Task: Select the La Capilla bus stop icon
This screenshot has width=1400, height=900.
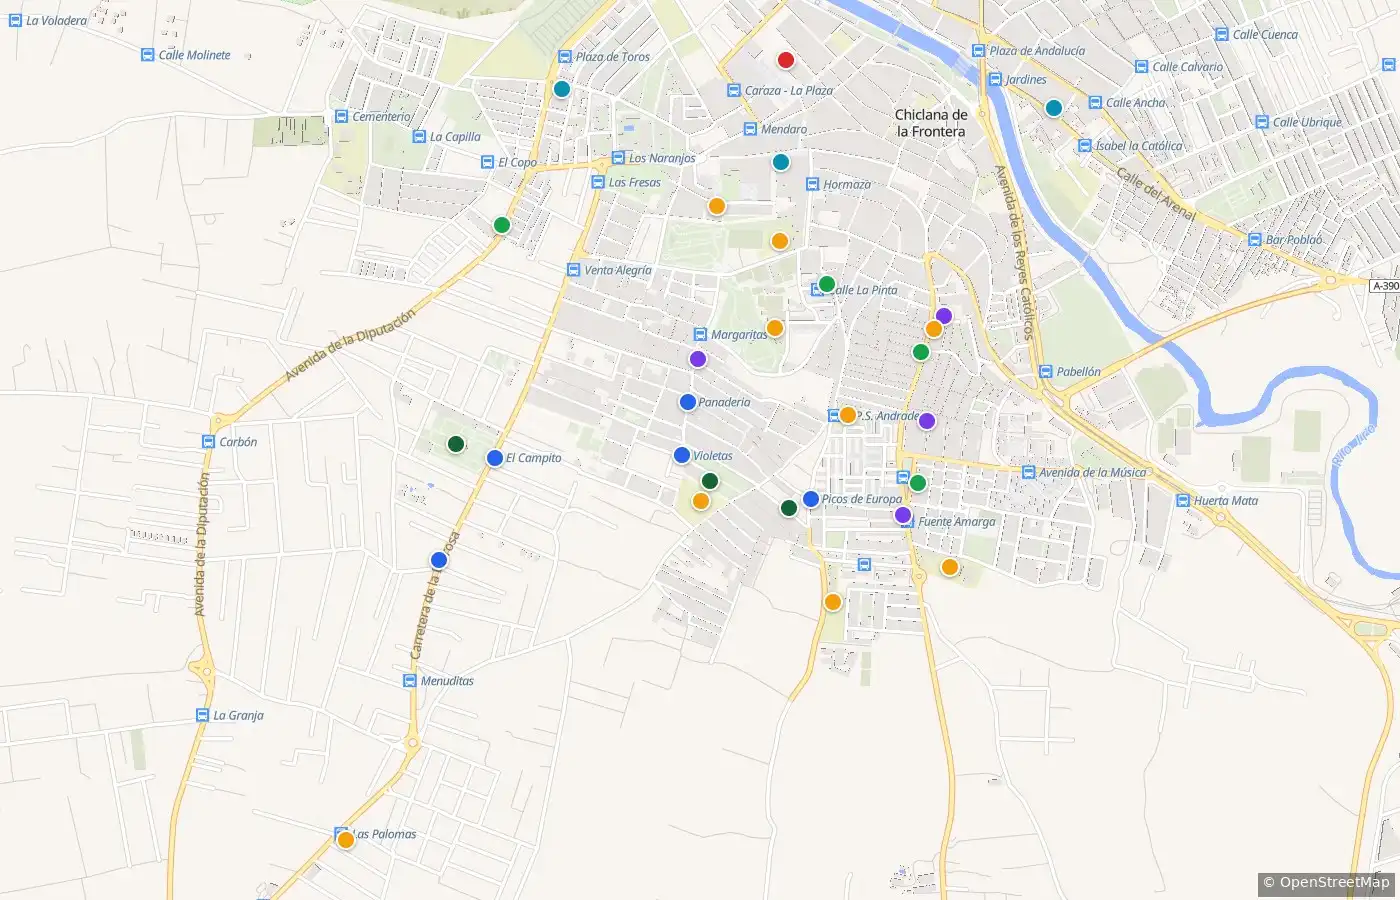Action: coord(419,137)
